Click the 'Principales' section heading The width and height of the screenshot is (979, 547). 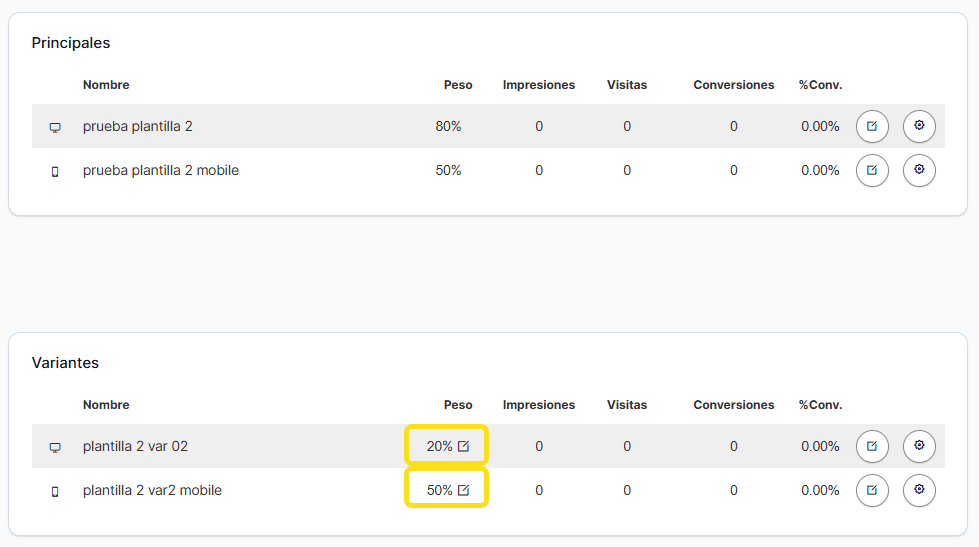pyautogui.click(x=71, y=43)
